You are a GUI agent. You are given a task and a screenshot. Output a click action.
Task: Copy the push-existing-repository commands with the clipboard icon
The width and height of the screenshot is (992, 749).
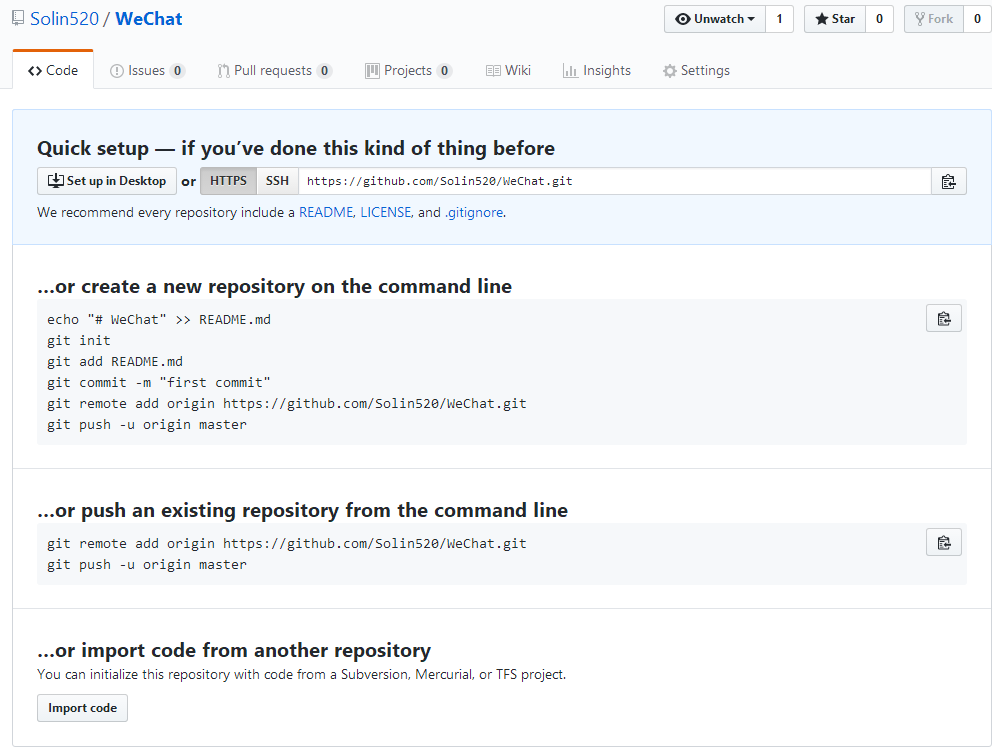pyautogui.click(x=943, y=542)
